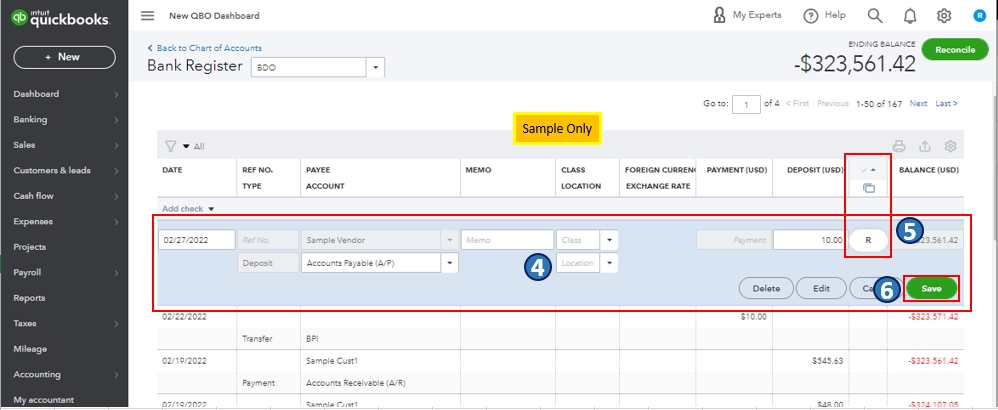Open the settings gear icon in header
Image resolution: width=998 pixels, height=410 pixels.
[x=943, y=16]
